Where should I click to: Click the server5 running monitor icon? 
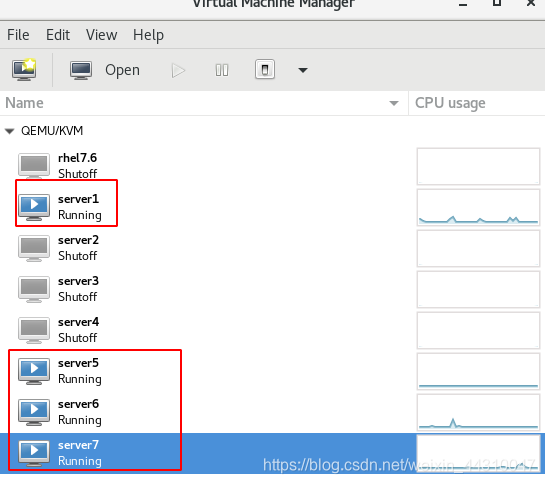[34, 371]
